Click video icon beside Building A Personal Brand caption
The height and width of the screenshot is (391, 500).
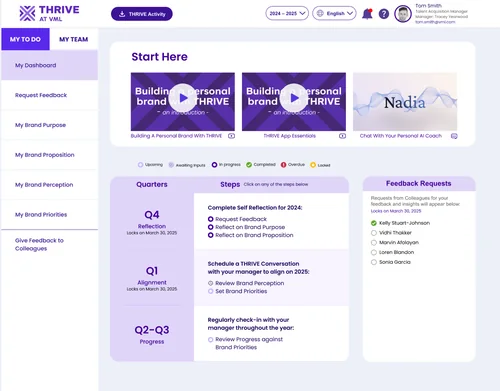(231, 136)
